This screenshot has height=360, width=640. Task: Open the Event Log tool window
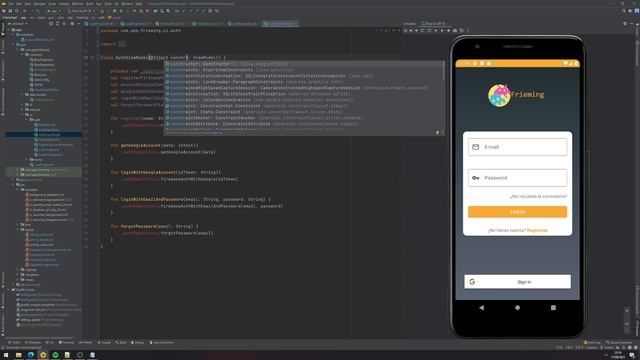point(593,342)
